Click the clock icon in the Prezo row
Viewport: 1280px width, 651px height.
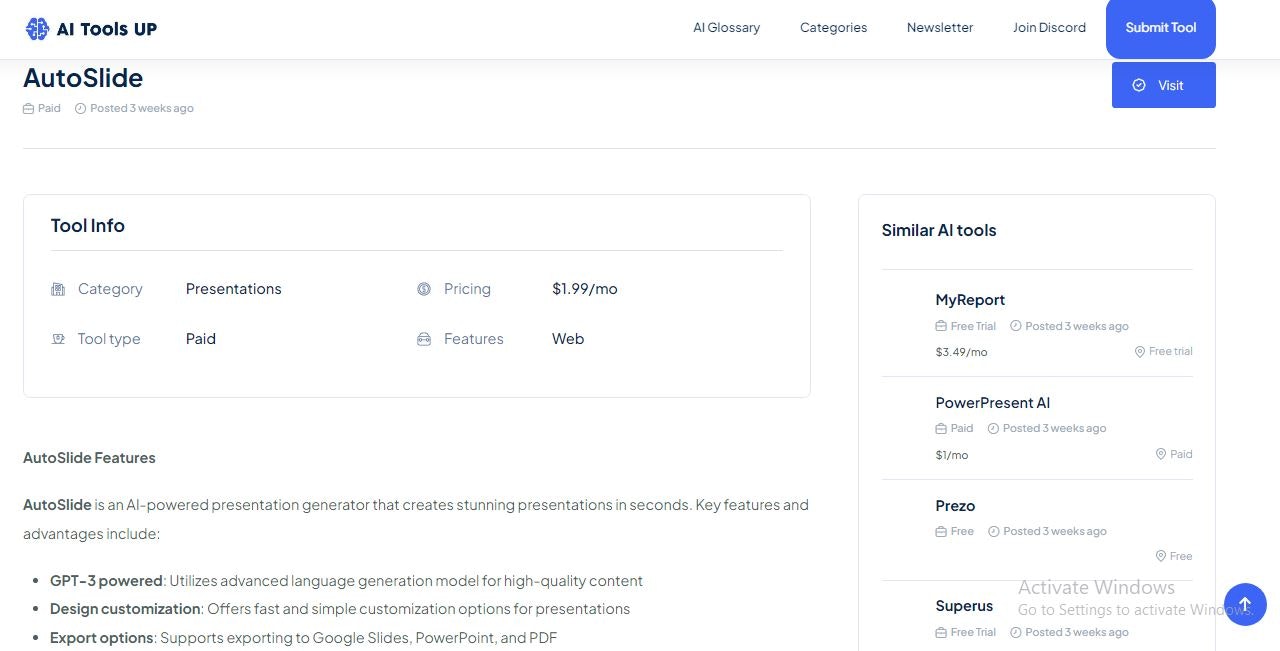pos(993,531)
